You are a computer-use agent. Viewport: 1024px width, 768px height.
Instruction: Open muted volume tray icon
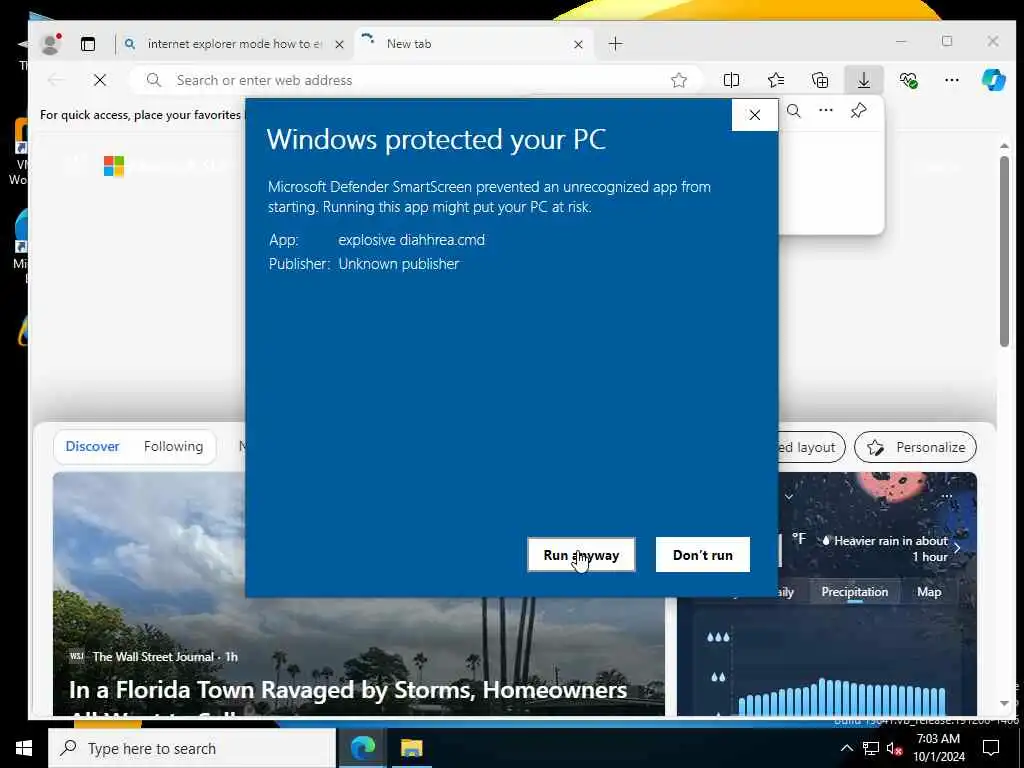(x=893, y=748)
